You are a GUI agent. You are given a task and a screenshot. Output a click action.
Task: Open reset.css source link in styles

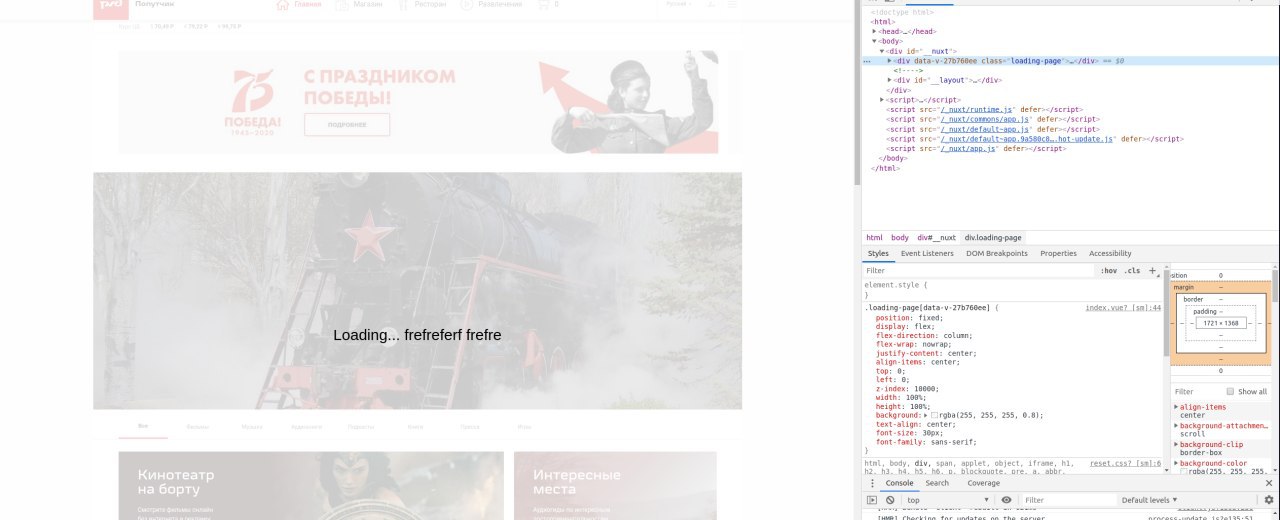pos(1125,464)
